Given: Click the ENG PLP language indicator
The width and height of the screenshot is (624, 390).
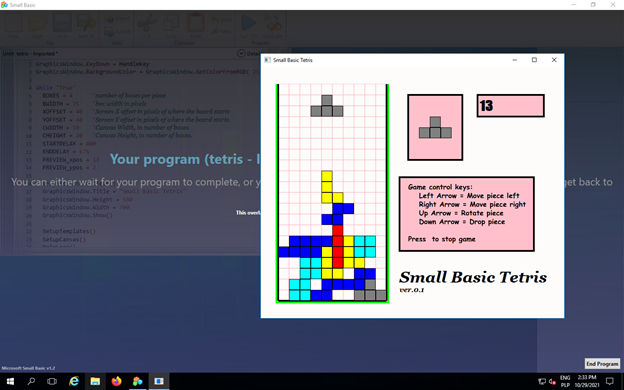Looking at the screenshot, I should coord(565,381).
